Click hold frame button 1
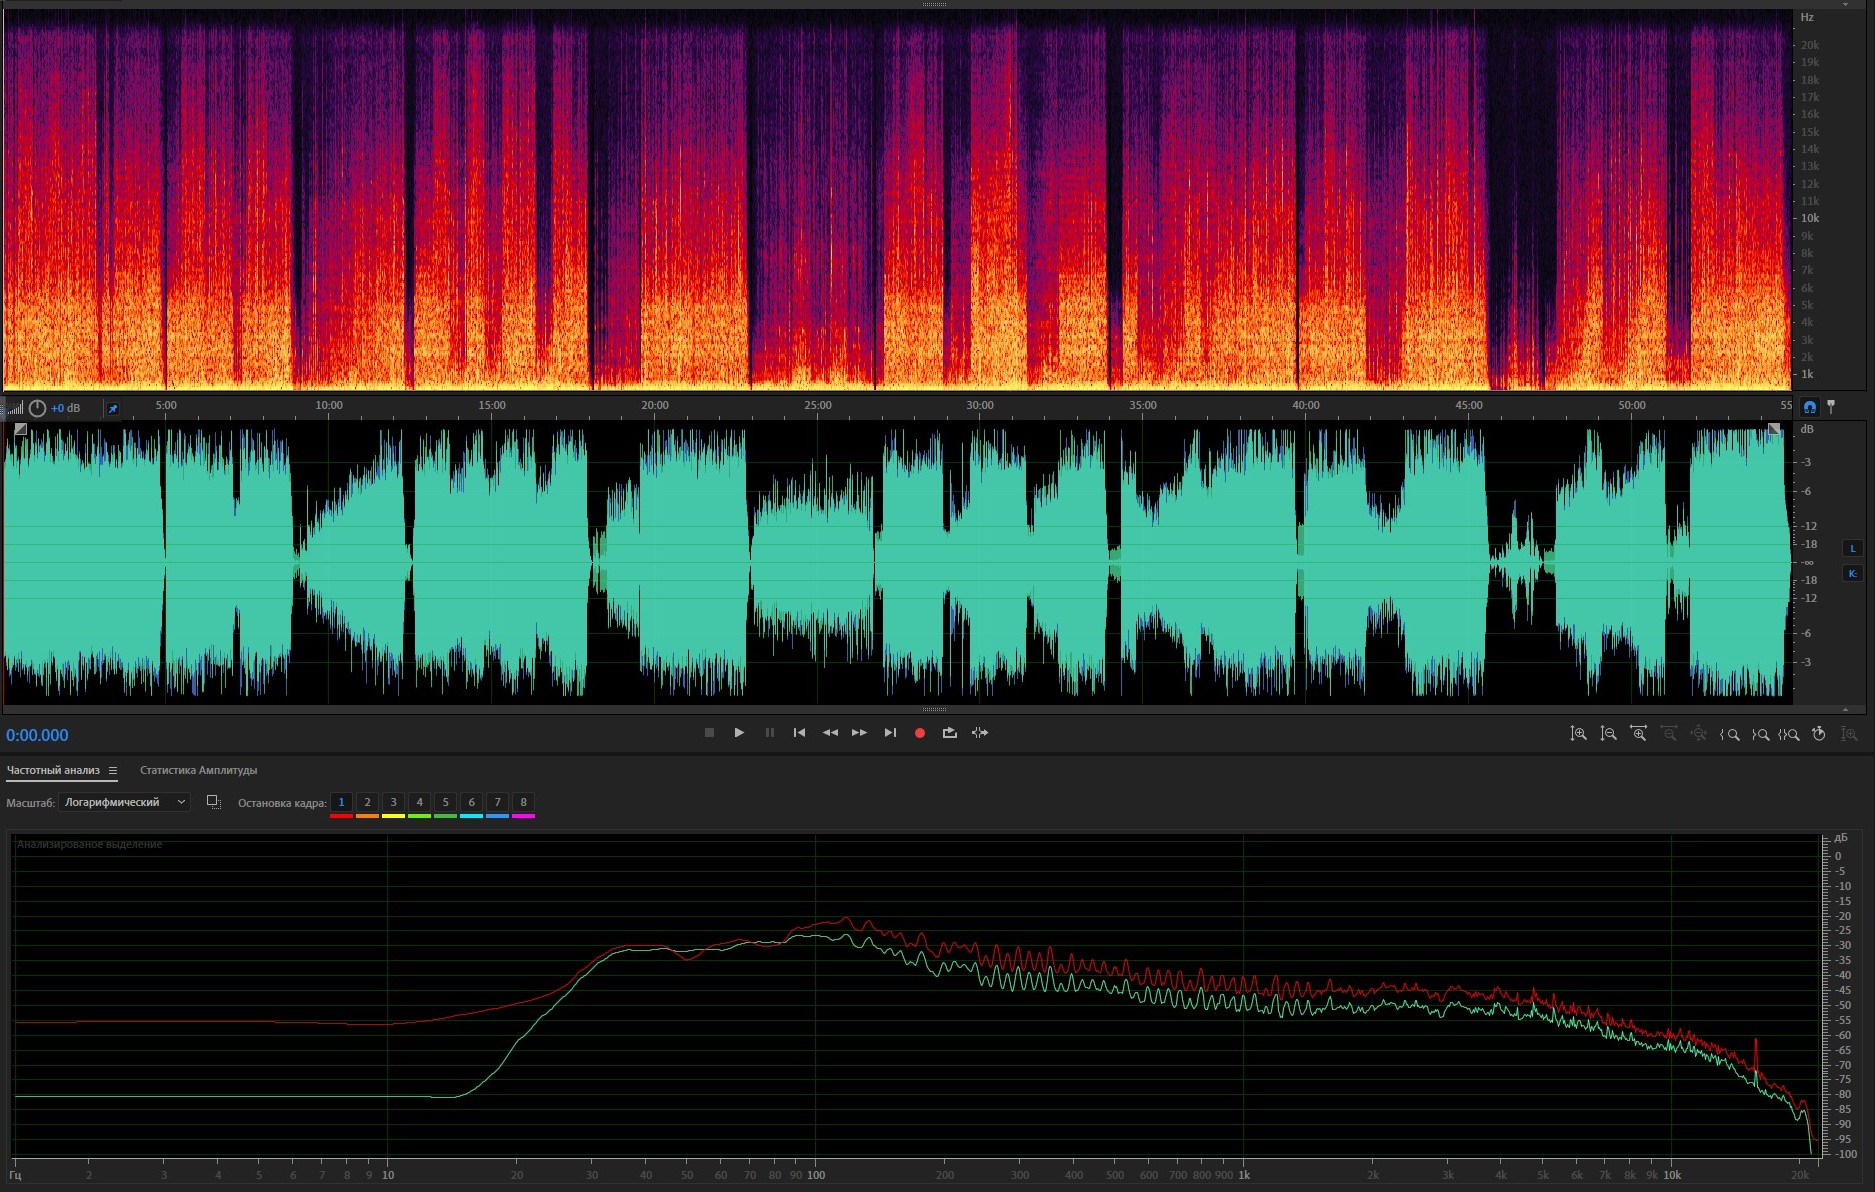The width and height of the screenshot is (1875, 1192). [x=341, y=802]
